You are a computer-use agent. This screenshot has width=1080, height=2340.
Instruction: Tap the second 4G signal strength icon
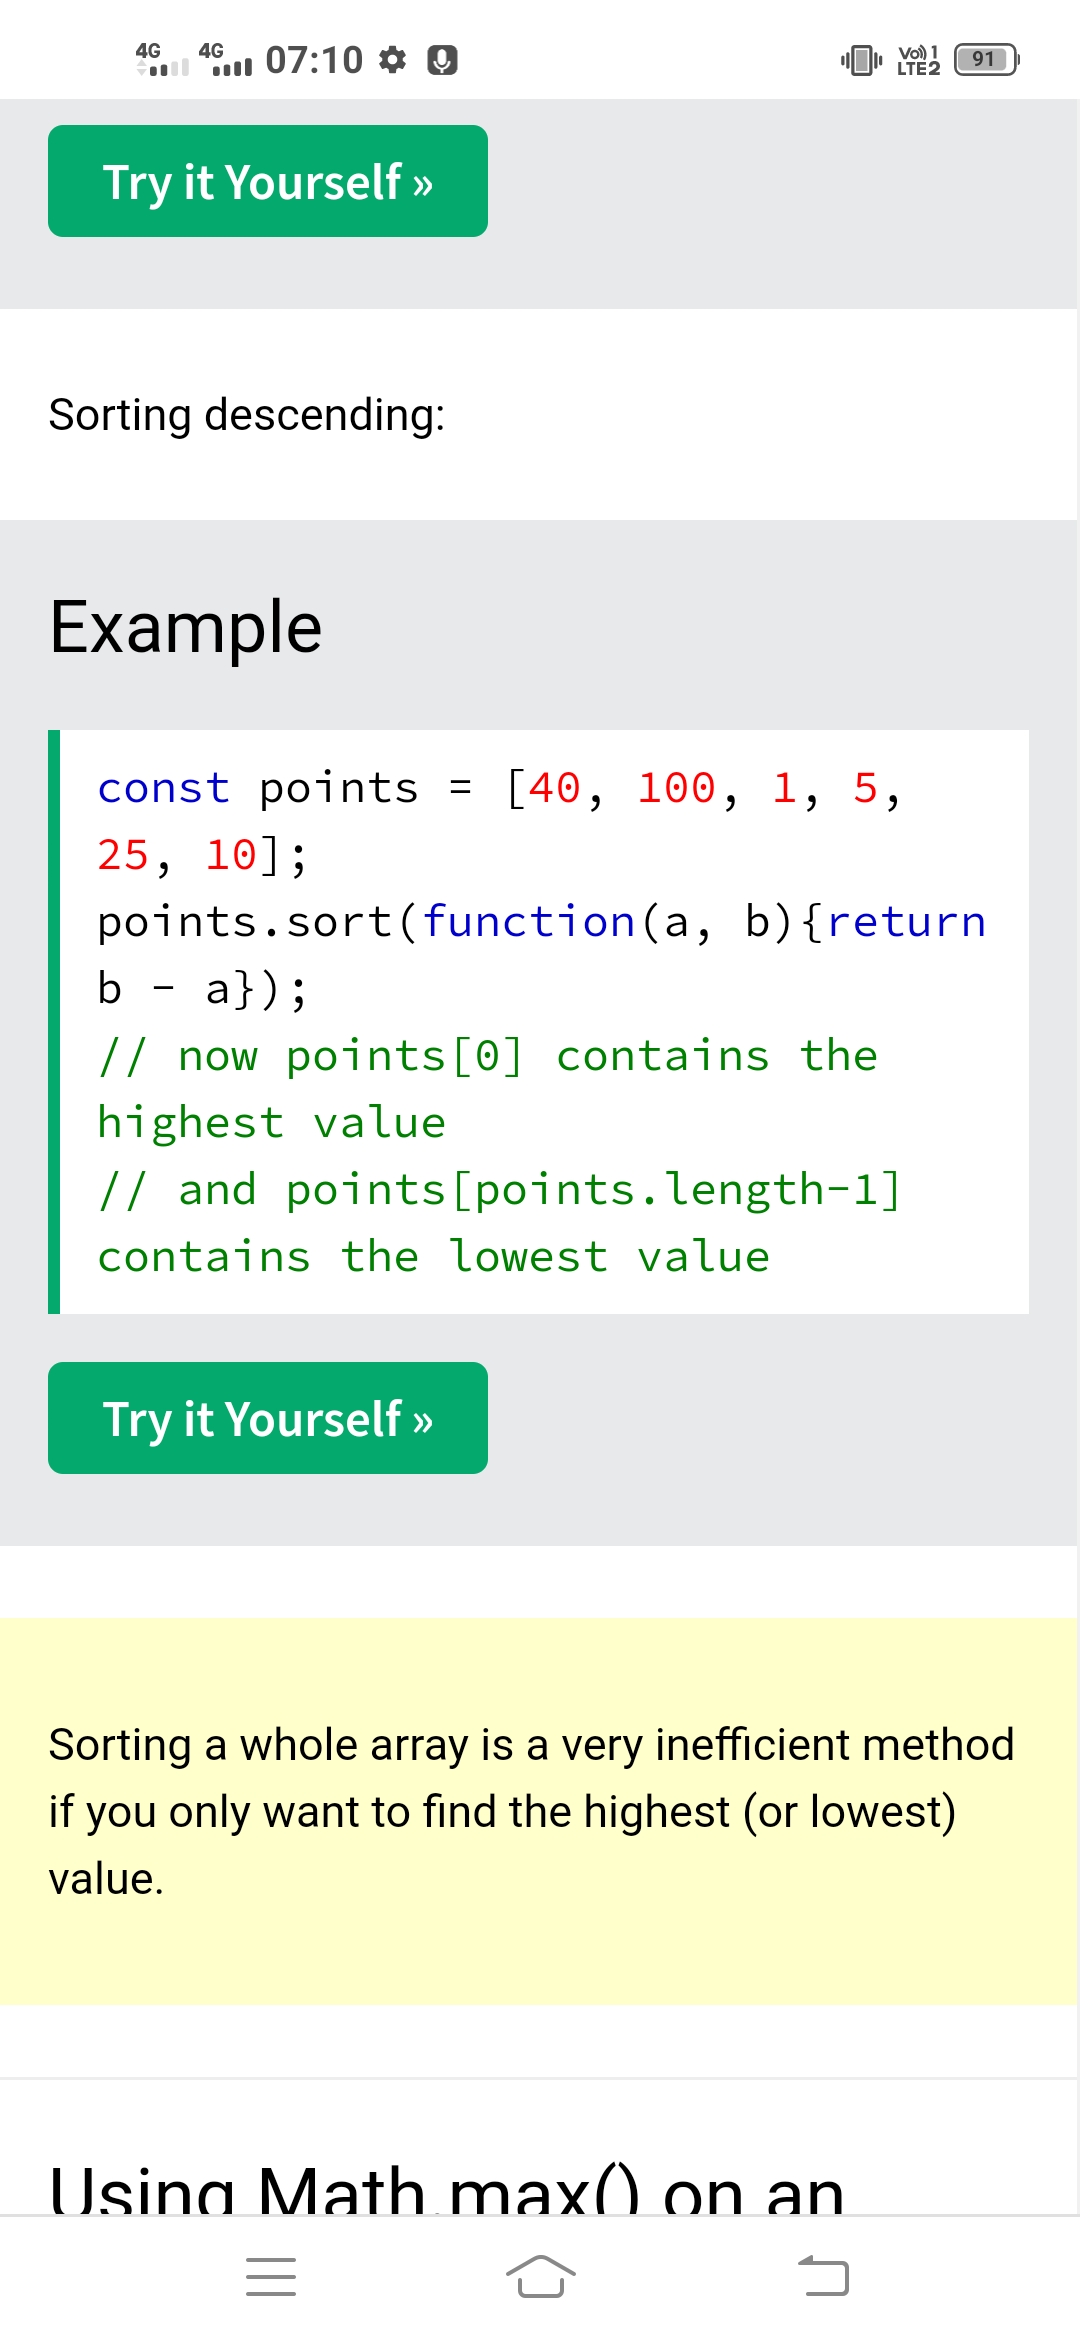pyautogui.click(x=225, y=60)
